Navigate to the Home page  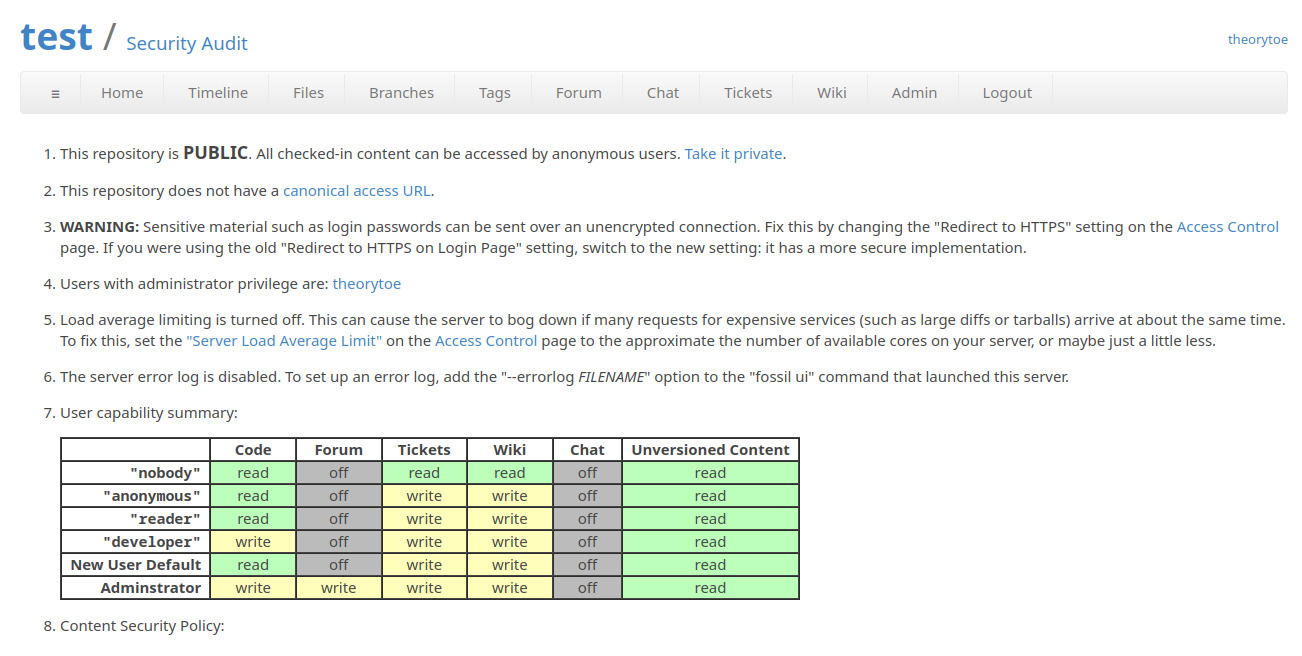tap(121, 92)
